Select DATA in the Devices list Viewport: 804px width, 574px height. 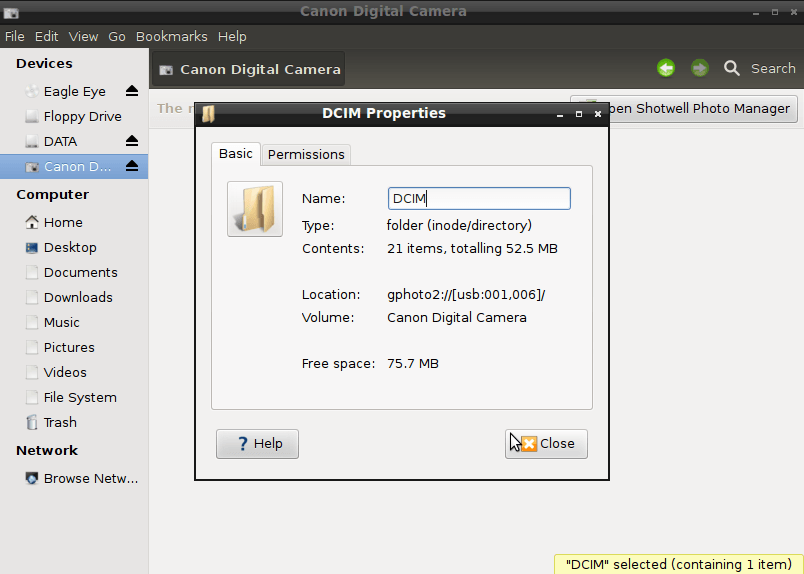tap(74, 141)
